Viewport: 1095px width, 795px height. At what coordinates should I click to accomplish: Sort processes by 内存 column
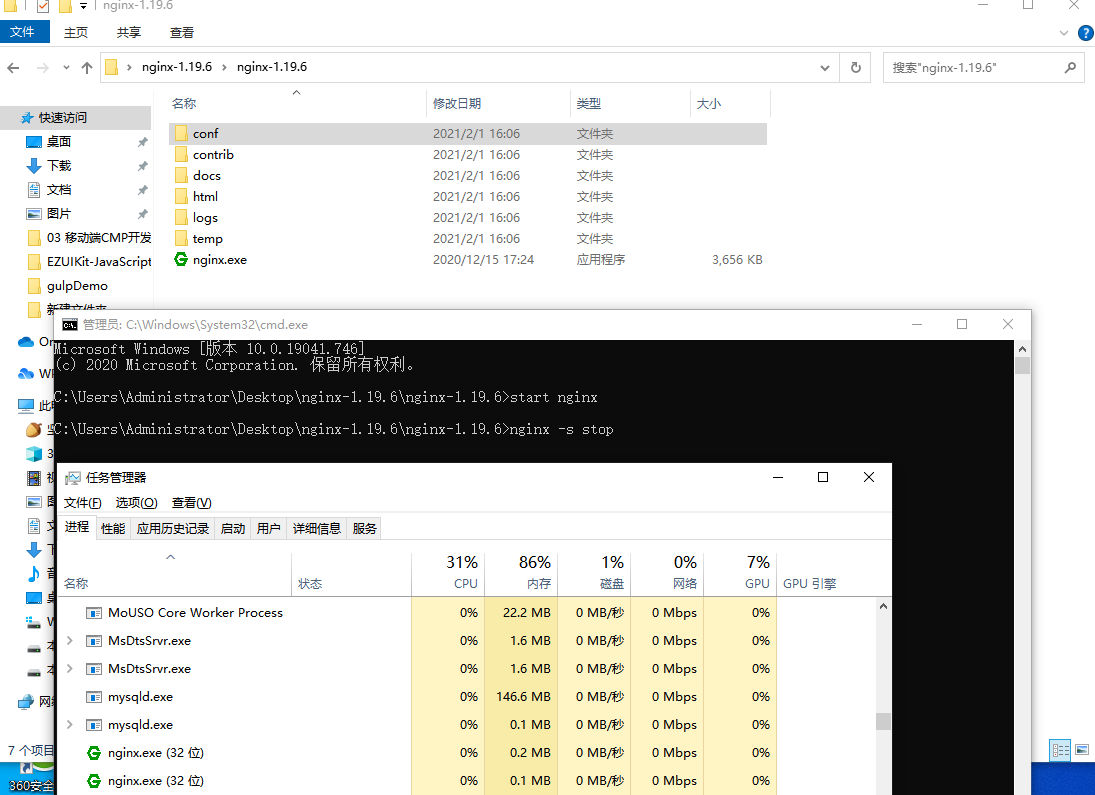520,573
